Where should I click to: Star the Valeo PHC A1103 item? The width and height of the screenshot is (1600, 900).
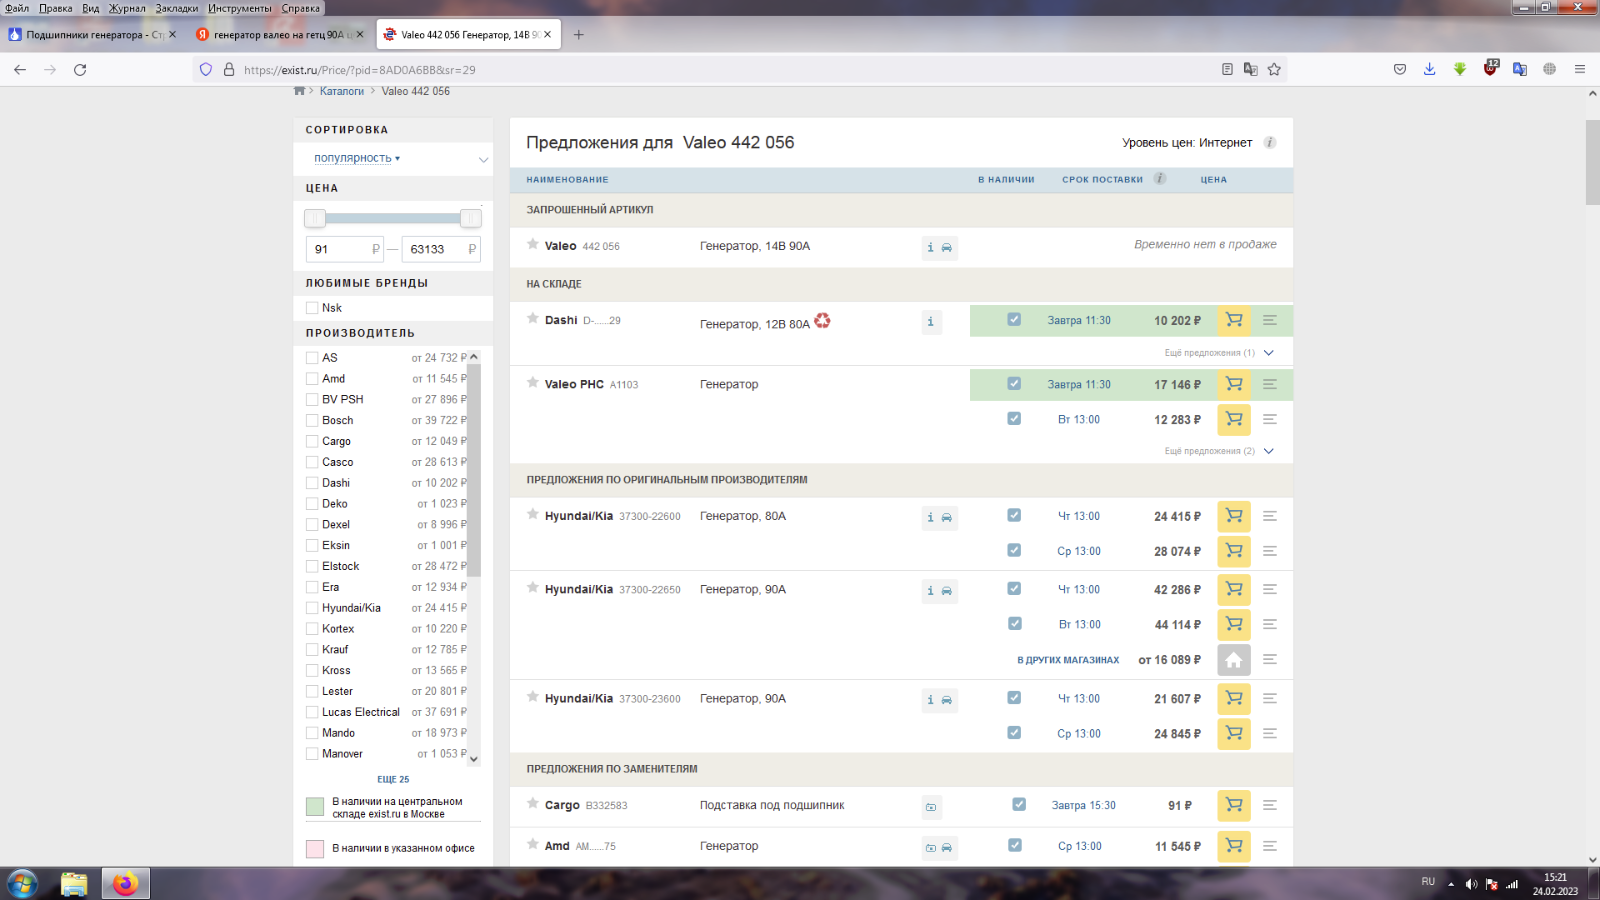[533, 383]
